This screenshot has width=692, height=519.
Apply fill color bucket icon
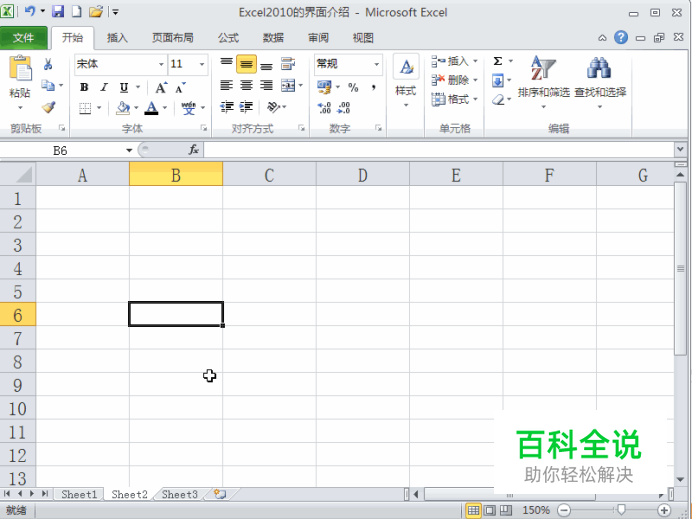tap(123, 108)
